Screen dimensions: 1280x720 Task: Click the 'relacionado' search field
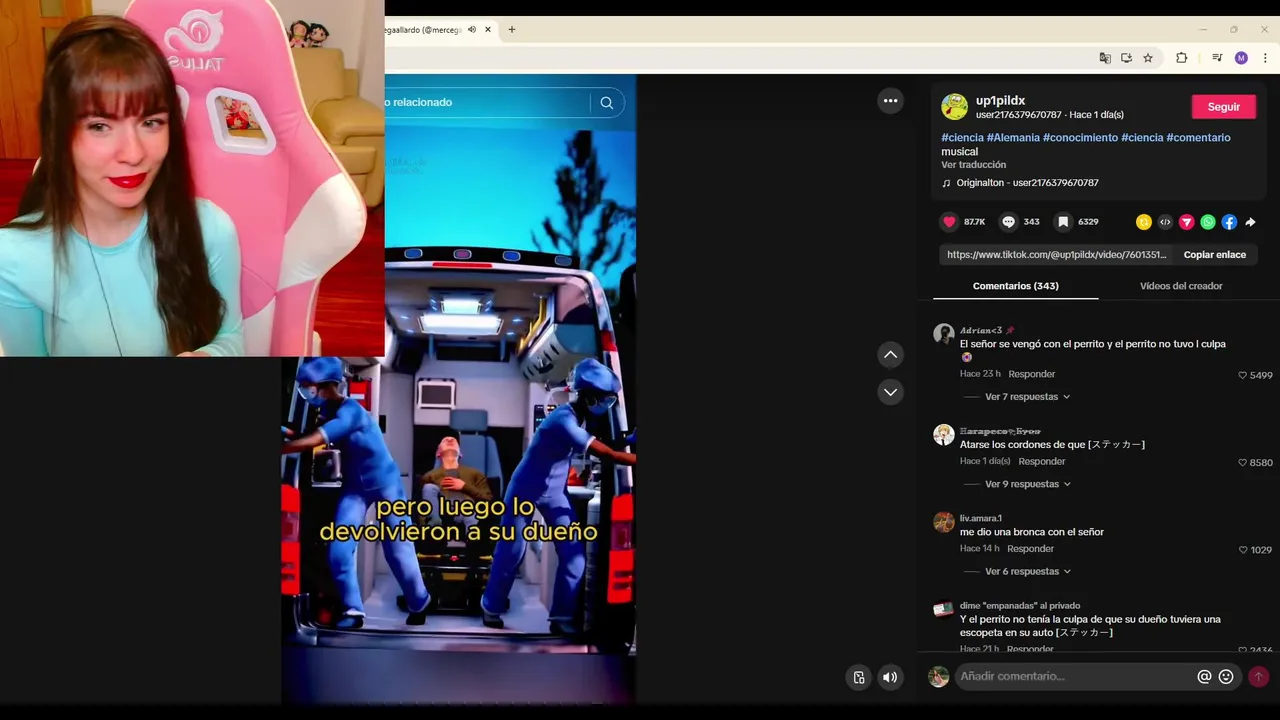pos(487,102)
